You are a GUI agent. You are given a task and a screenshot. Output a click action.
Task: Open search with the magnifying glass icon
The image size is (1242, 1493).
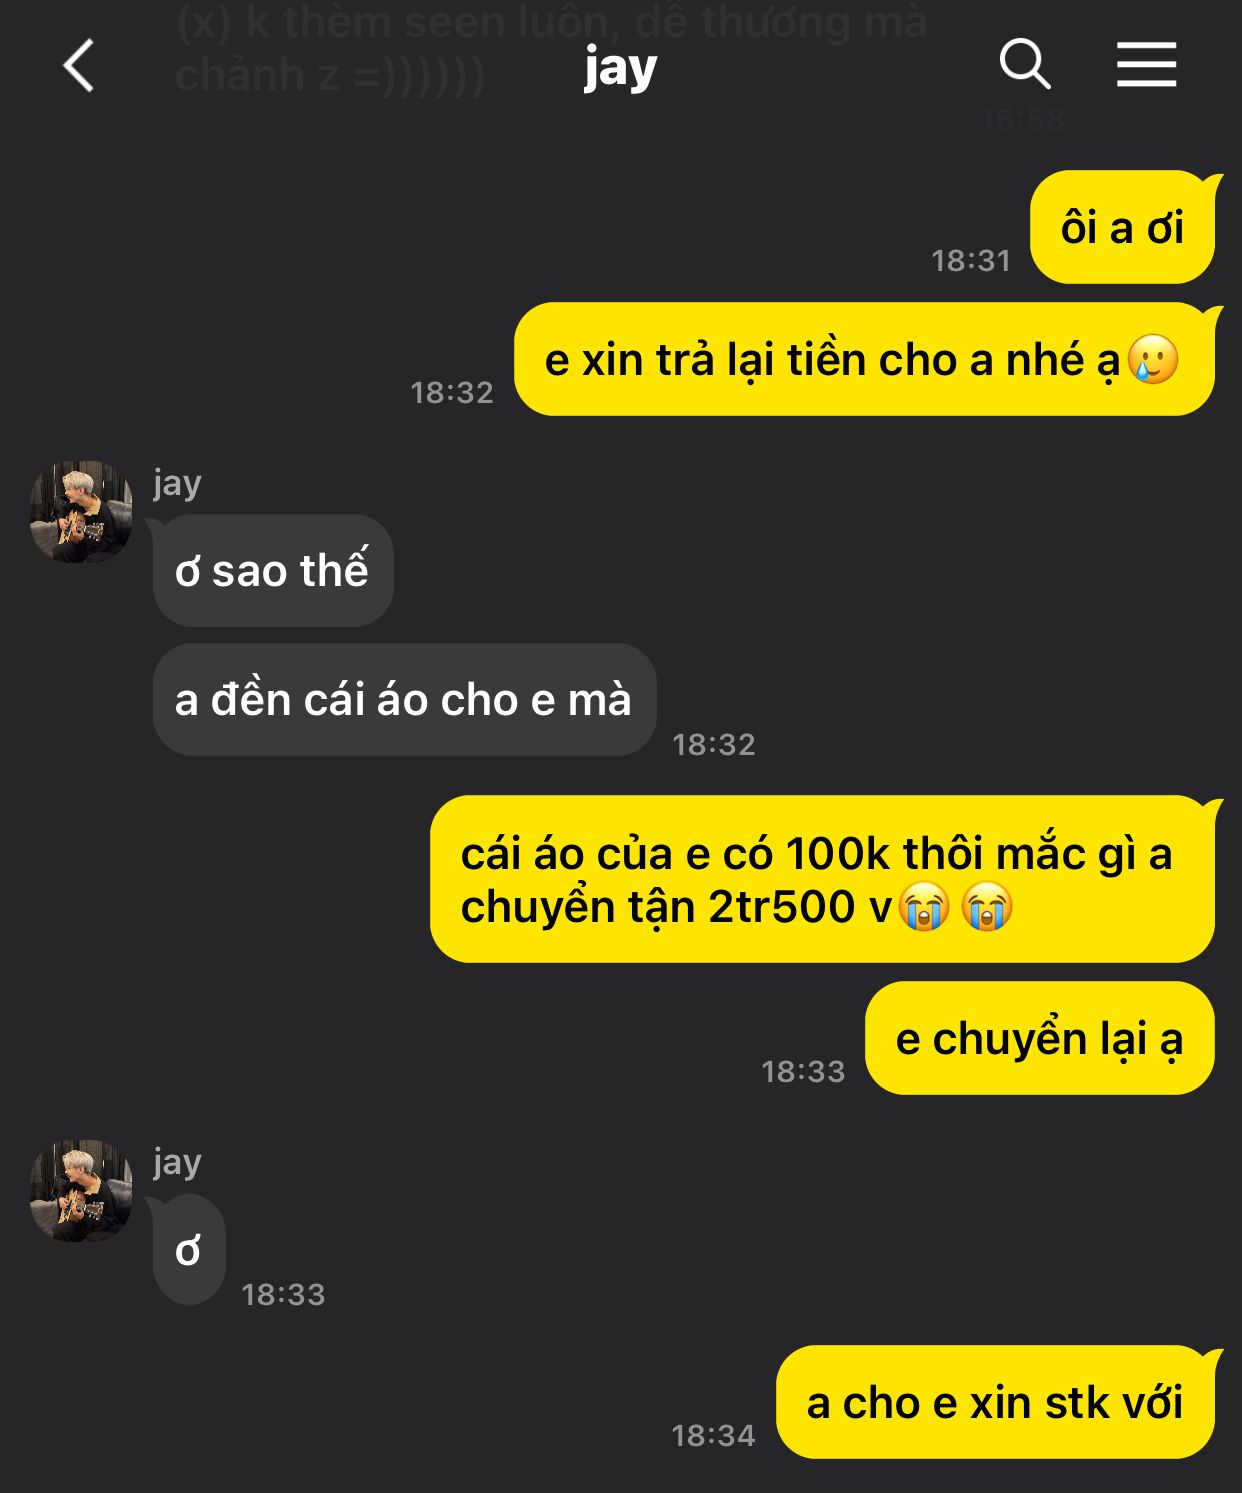point(1025,65)
